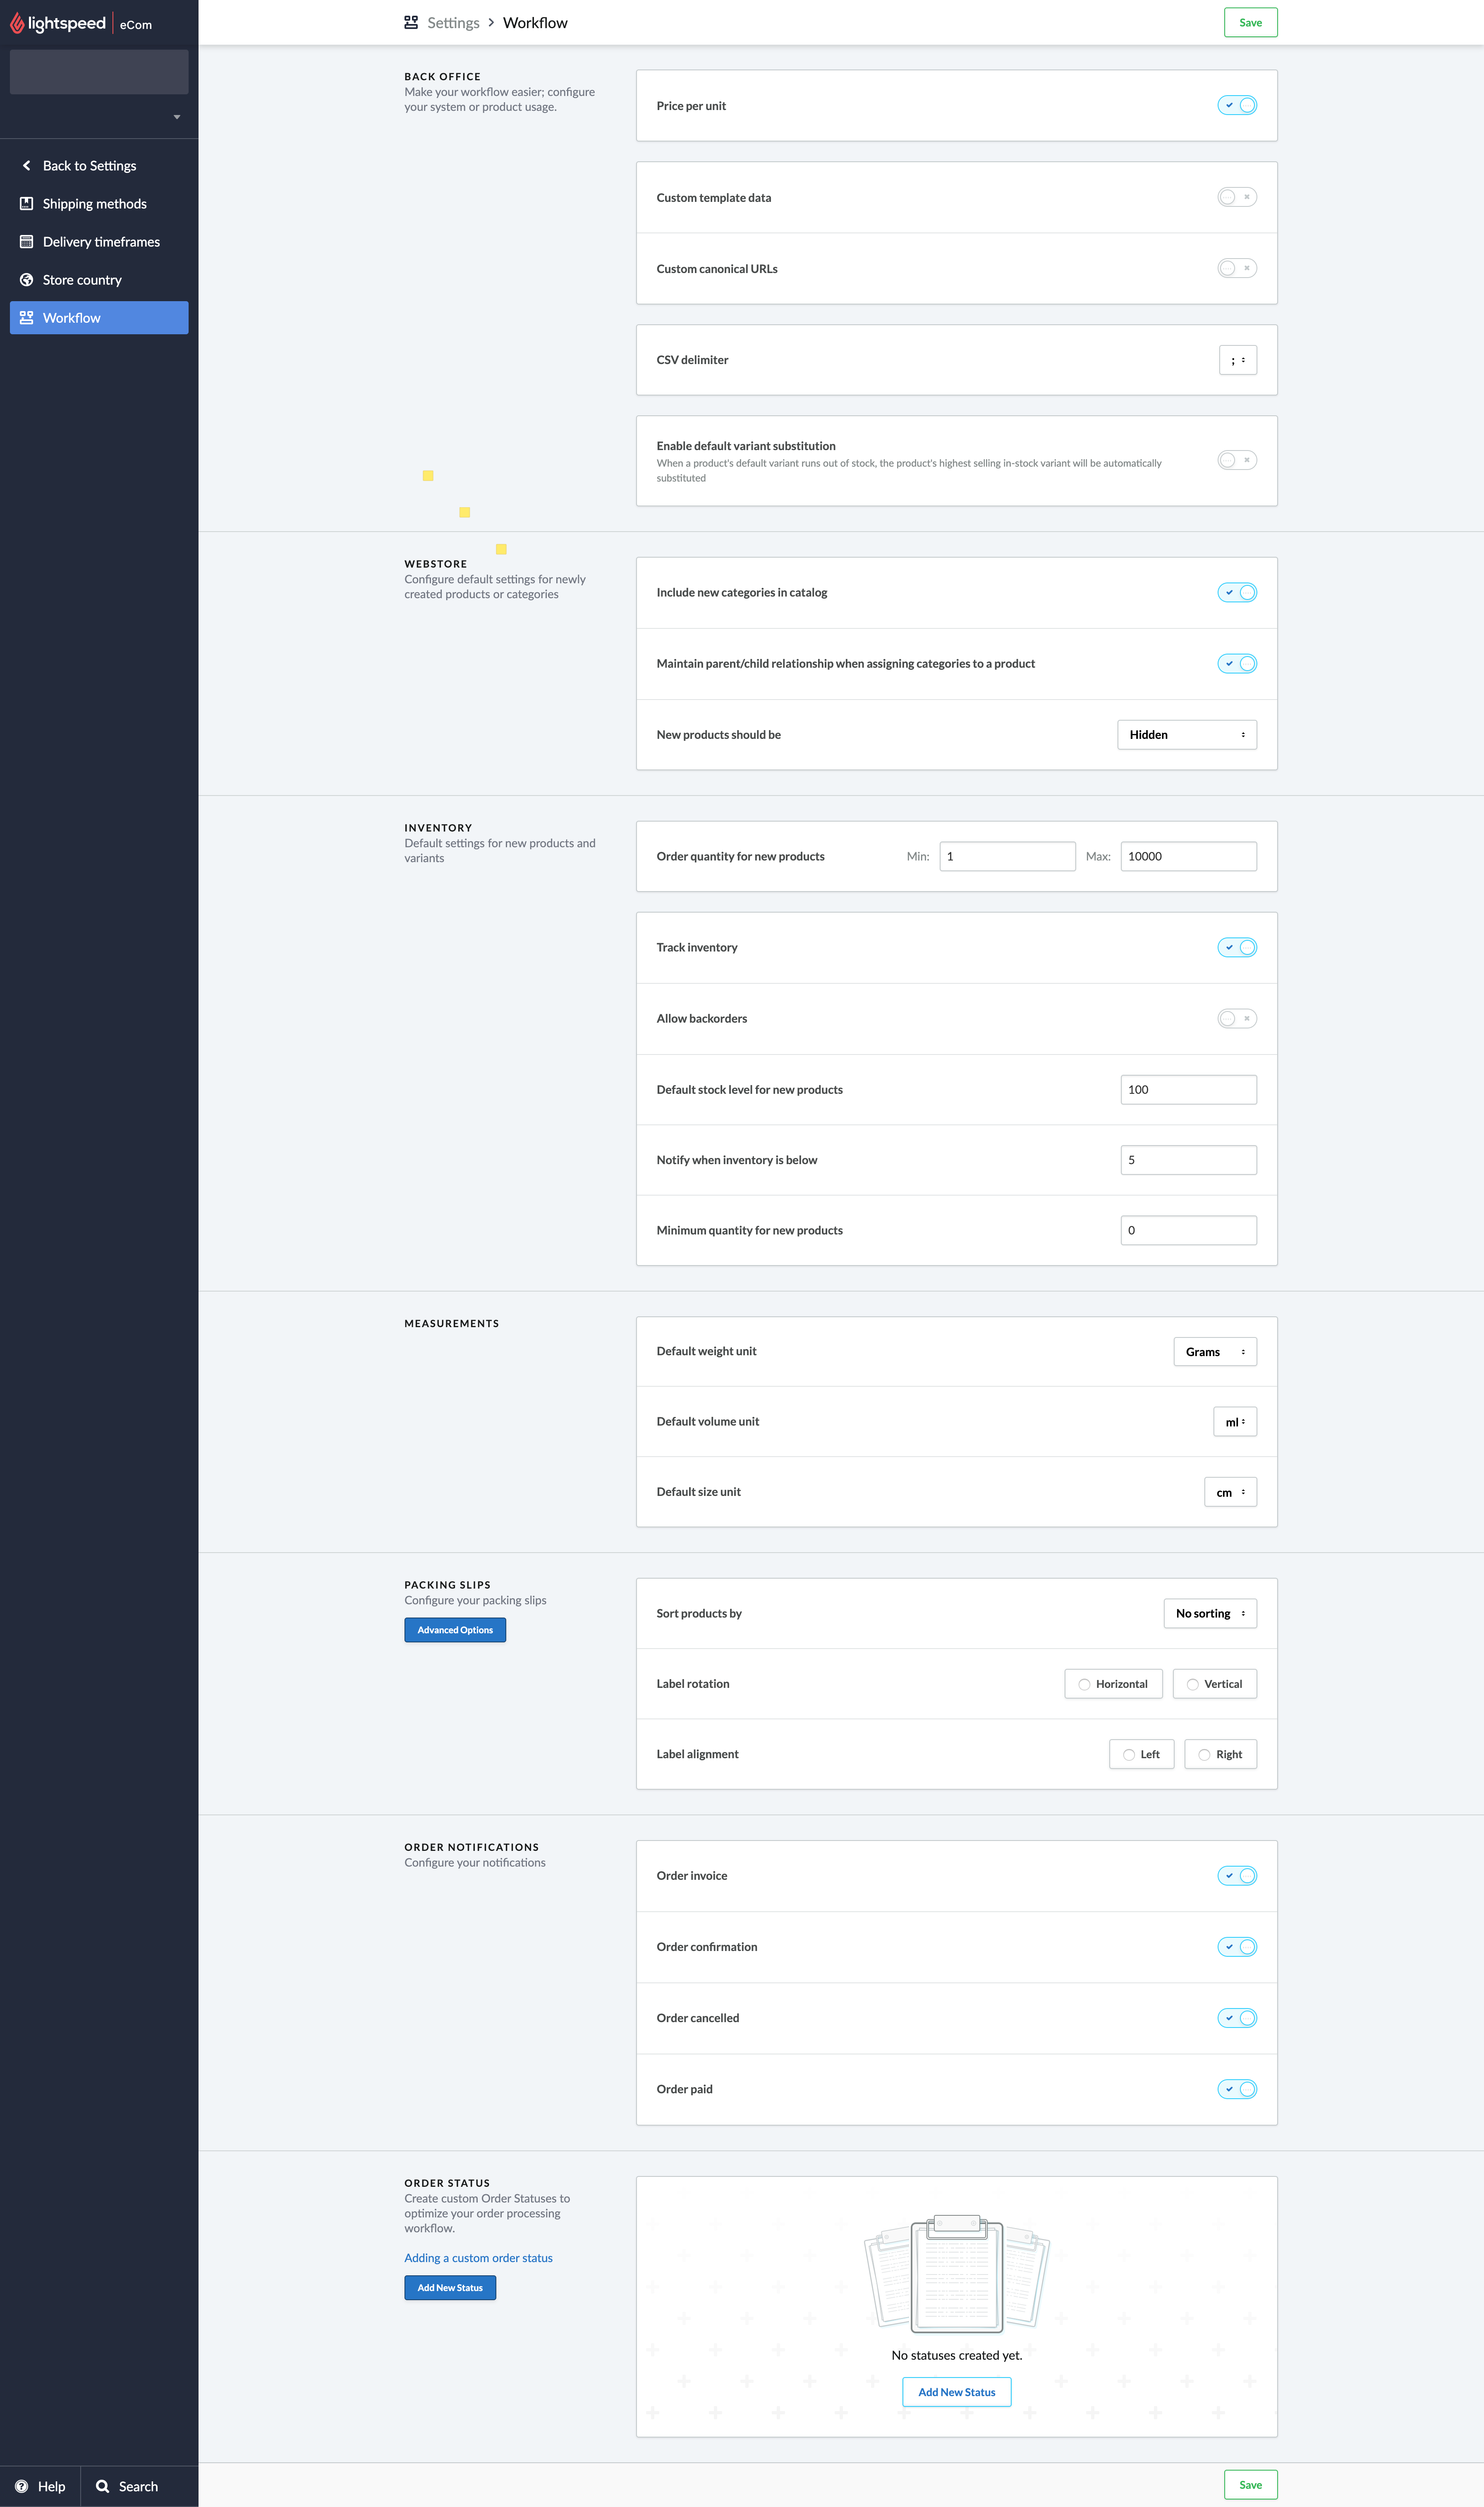The image size is (1484, 2507).
Task: Click the Lightspeed eCom logo
Action: coord(81,23)
